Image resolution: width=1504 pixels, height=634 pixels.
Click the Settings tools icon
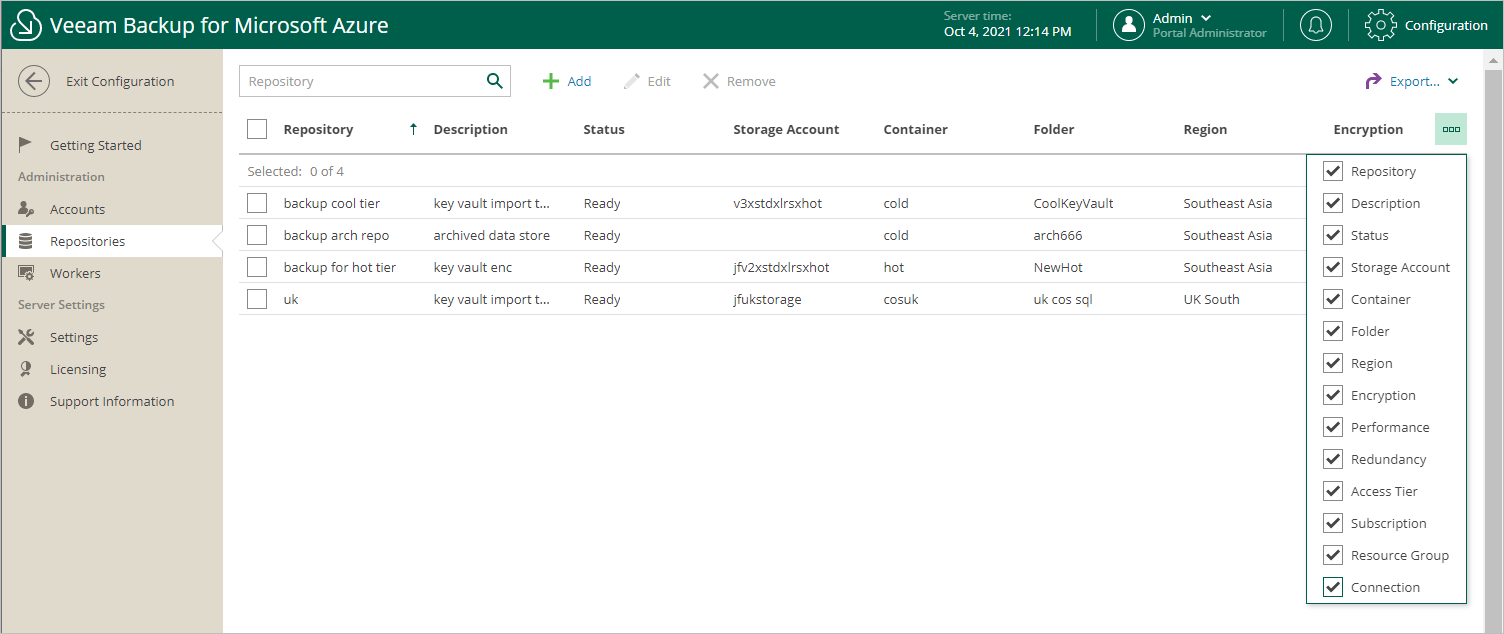(26, 337)
